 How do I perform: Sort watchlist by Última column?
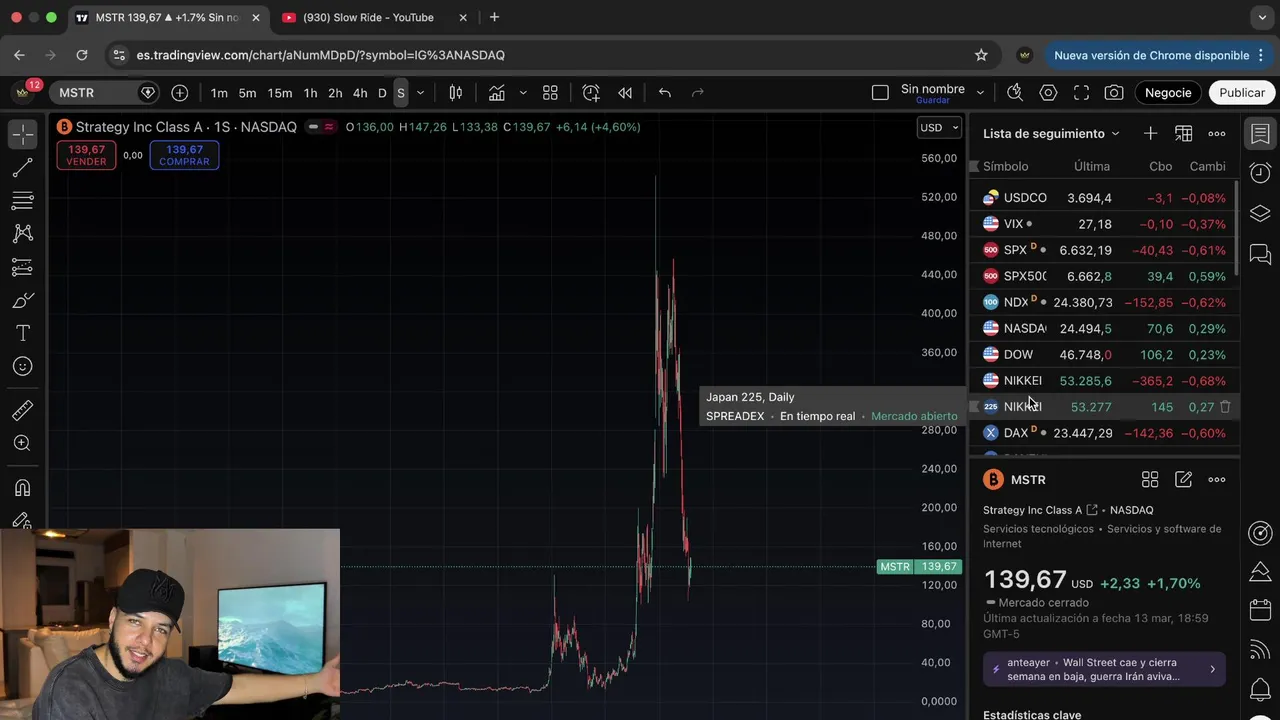[1092, 167]
